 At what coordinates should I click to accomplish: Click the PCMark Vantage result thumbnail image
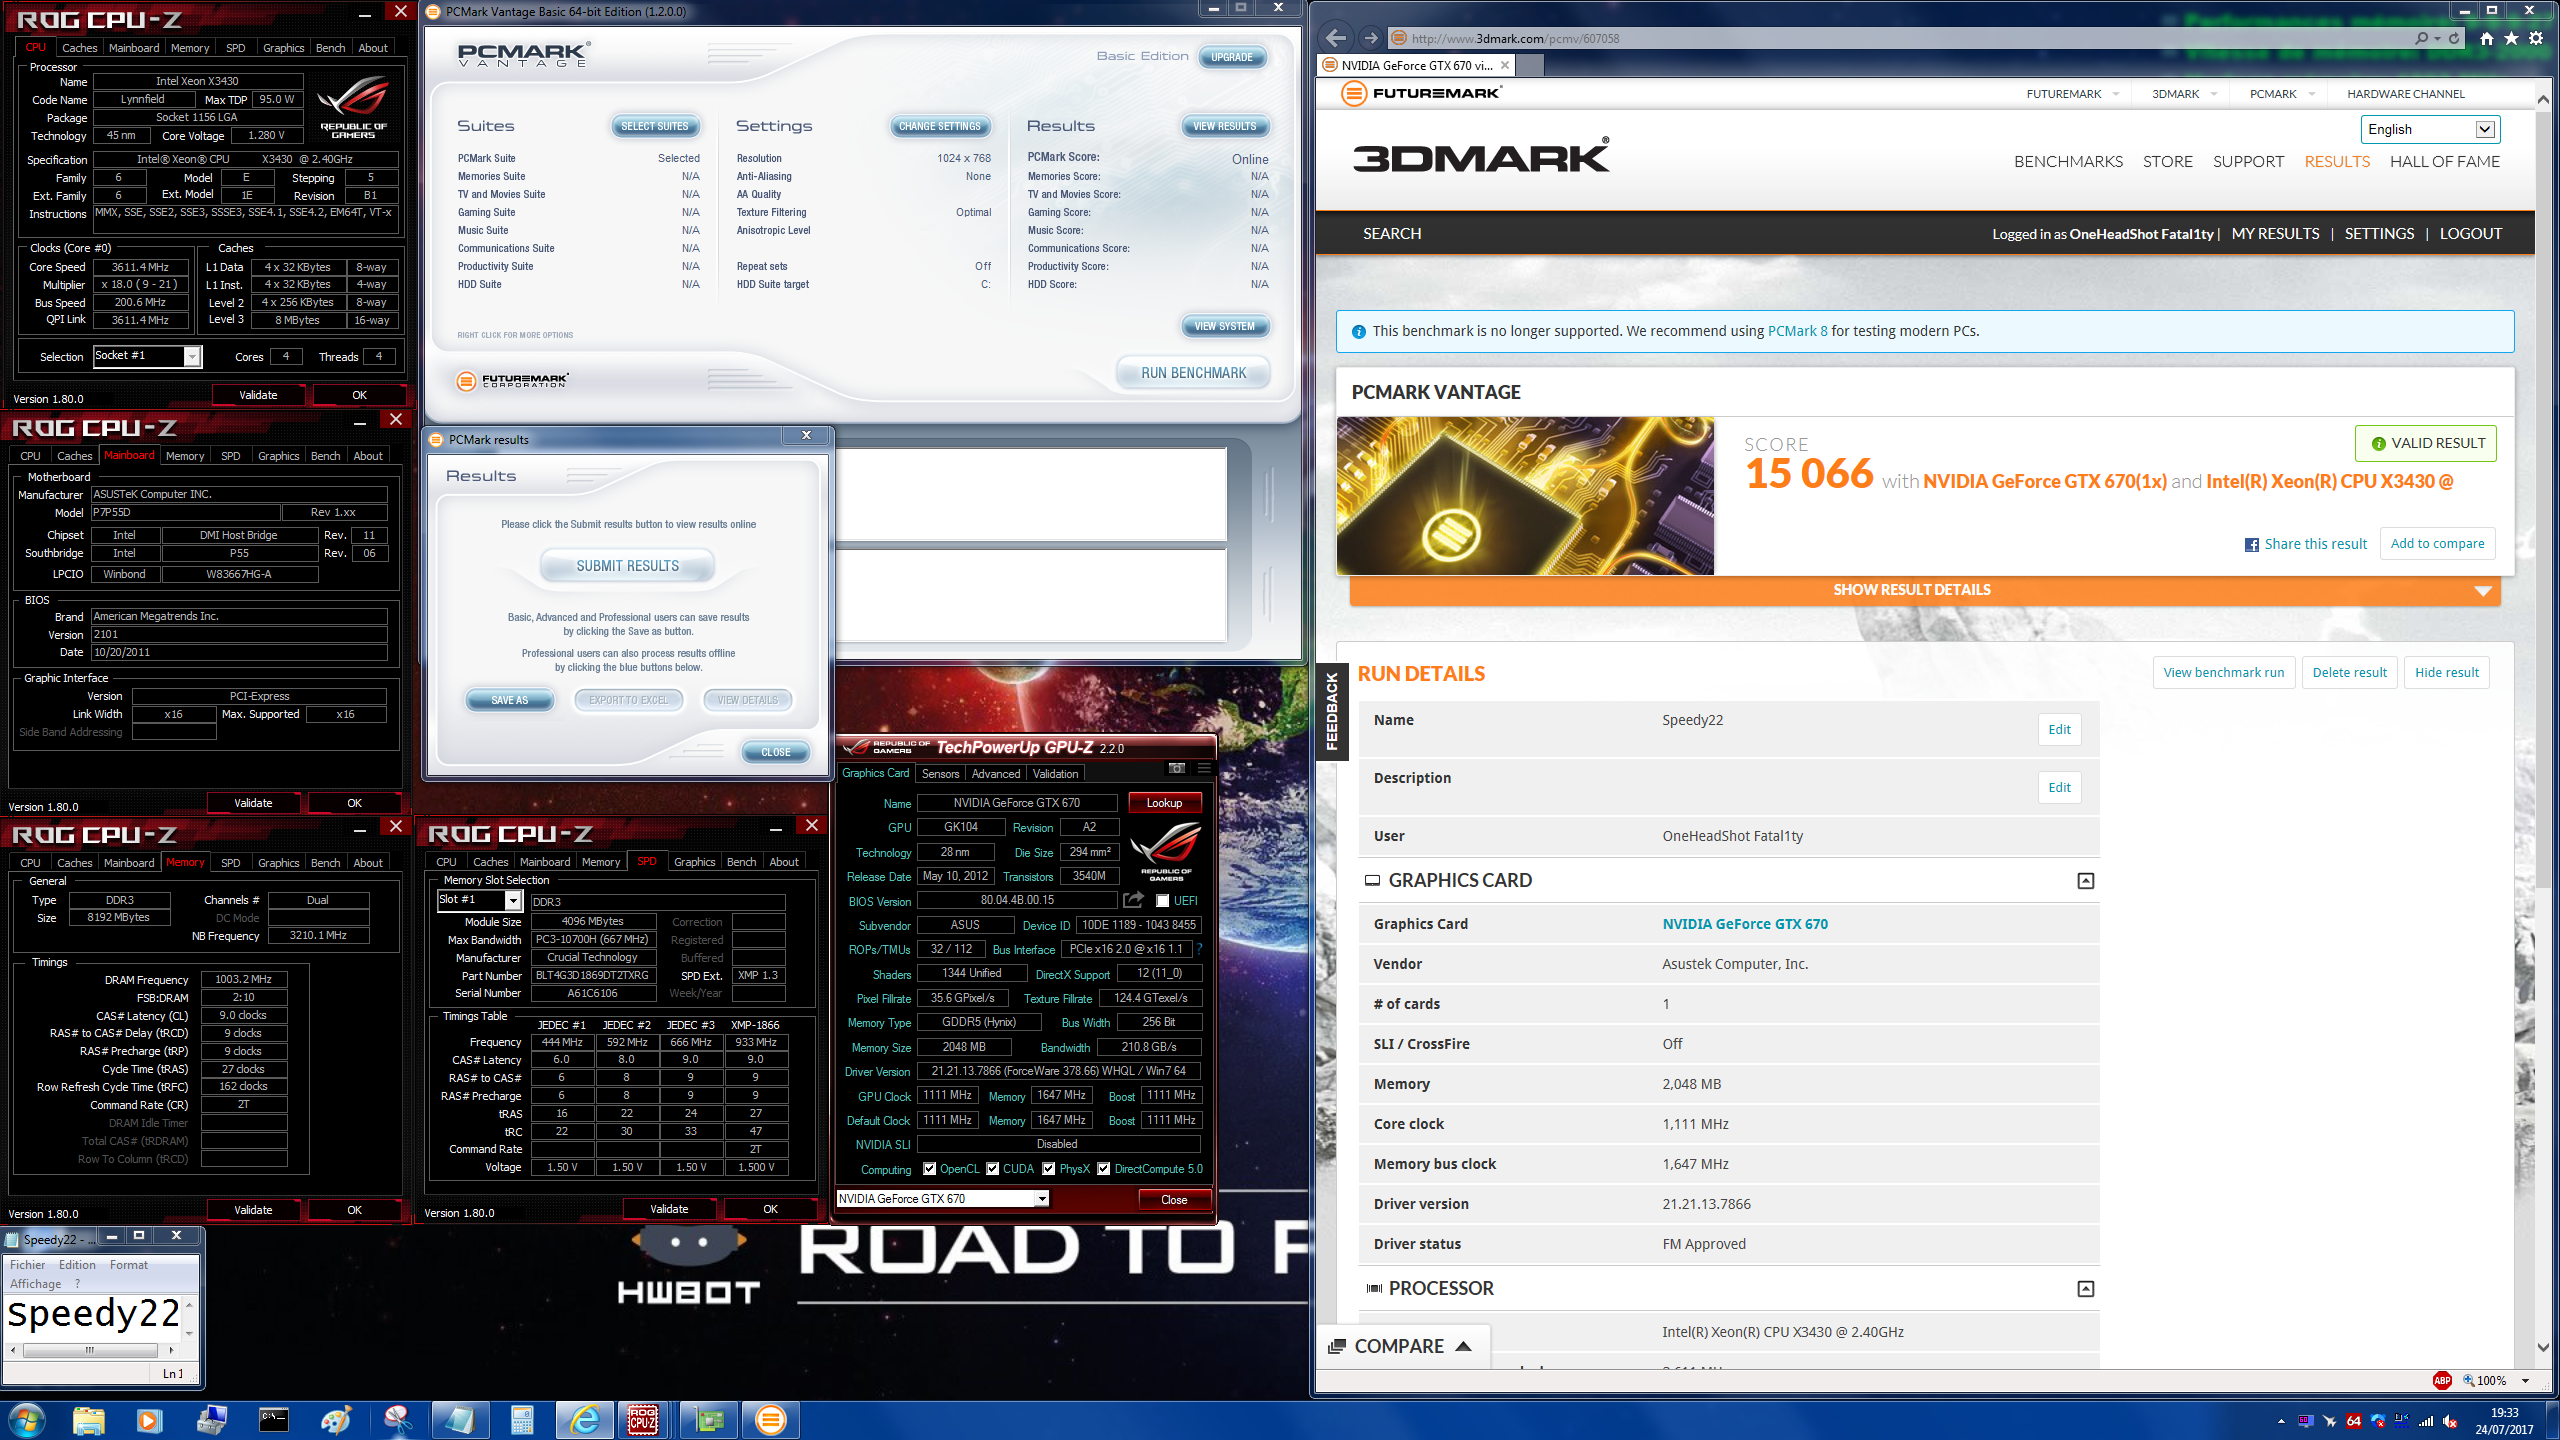coord(1525,496)
